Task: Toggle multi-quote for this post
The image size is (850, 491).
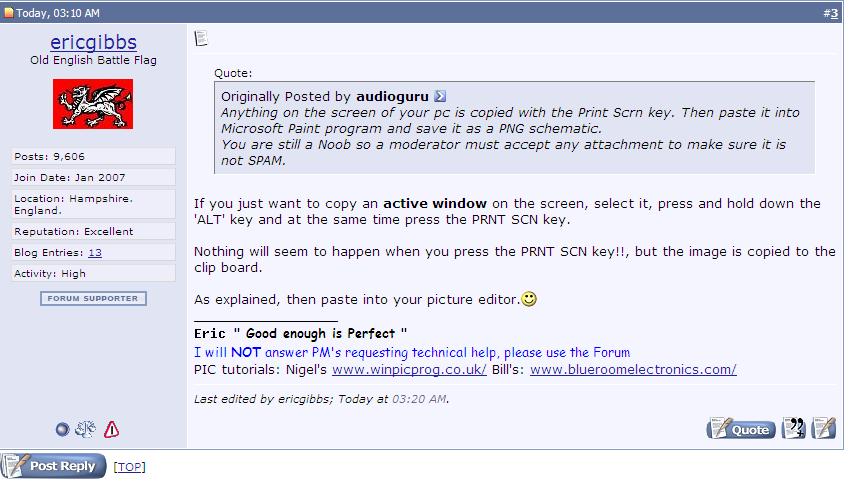Action: pyautogui.click(x=794, y=428)
